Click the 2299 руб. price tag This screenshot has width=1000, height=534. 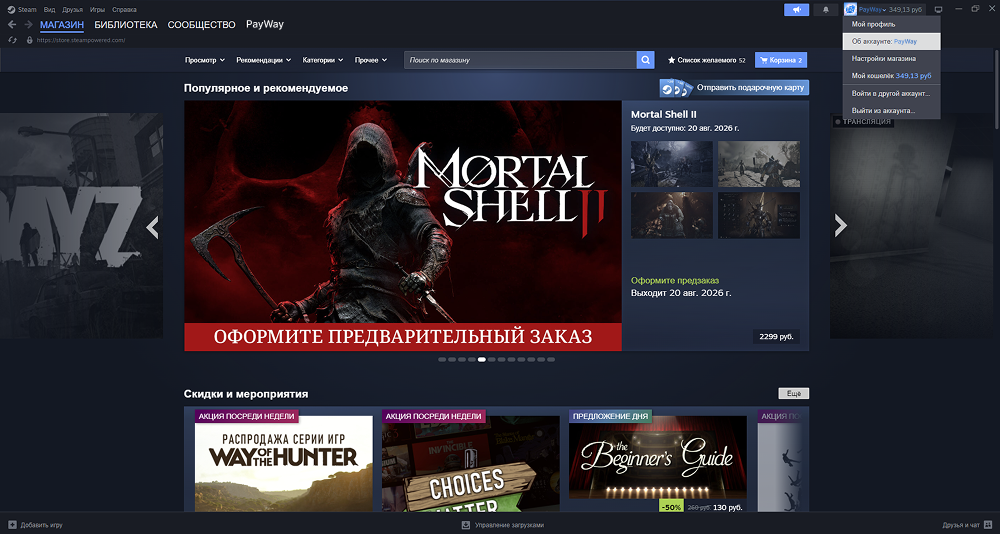[x=776, y=336]
